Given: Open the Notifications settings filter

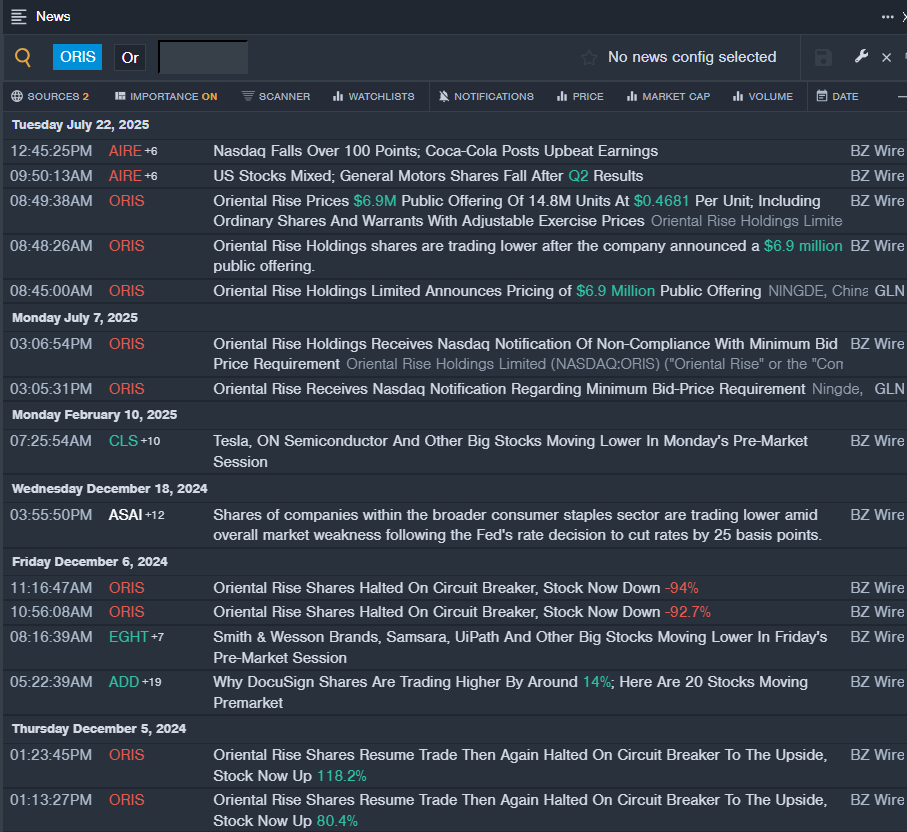Looking at the screenshot, I should [486, 97].
